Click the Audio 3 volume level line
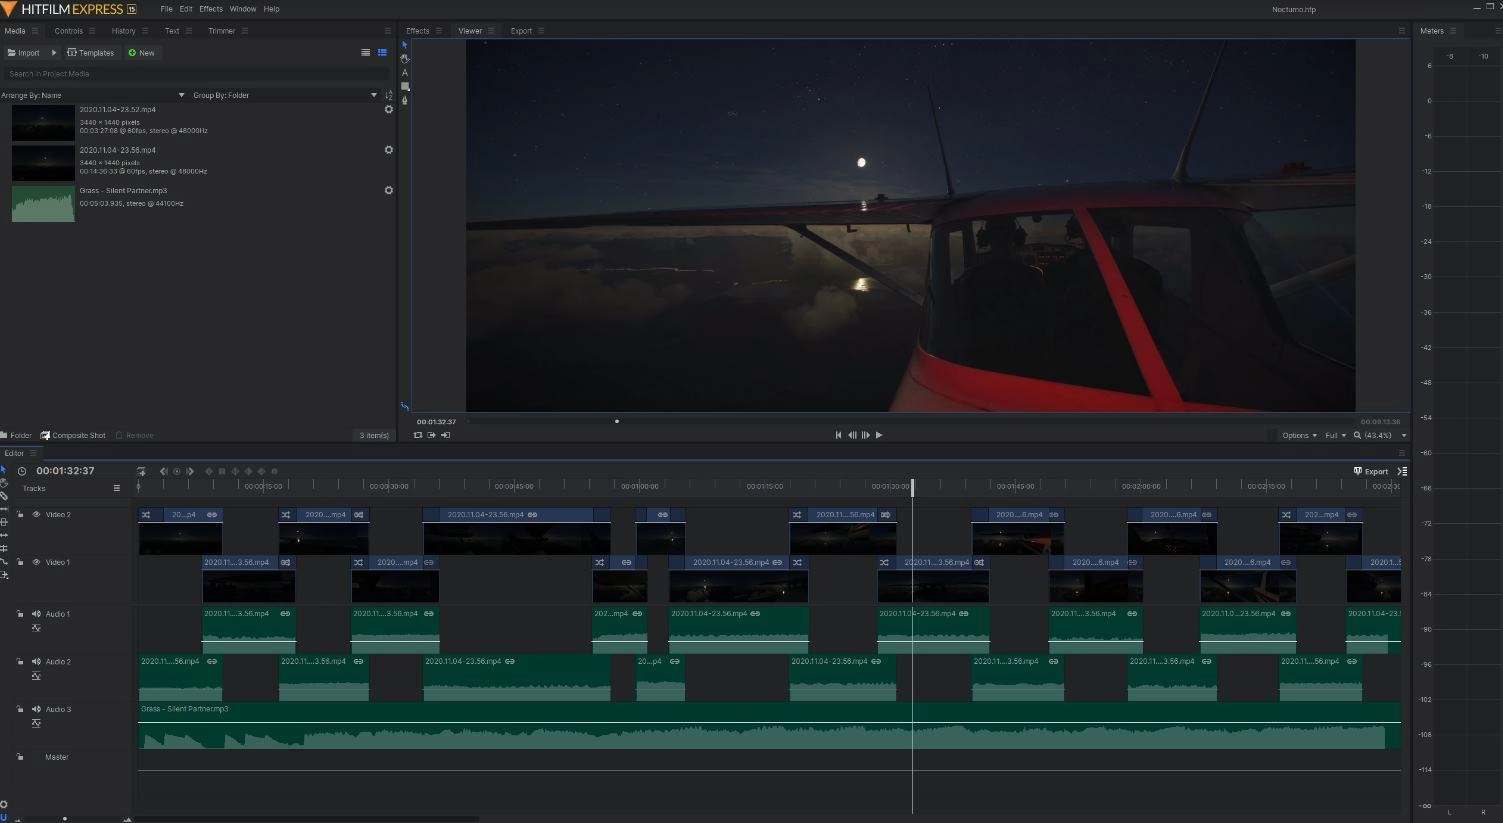Viewport: 1503px width, 823px height. 769,722
